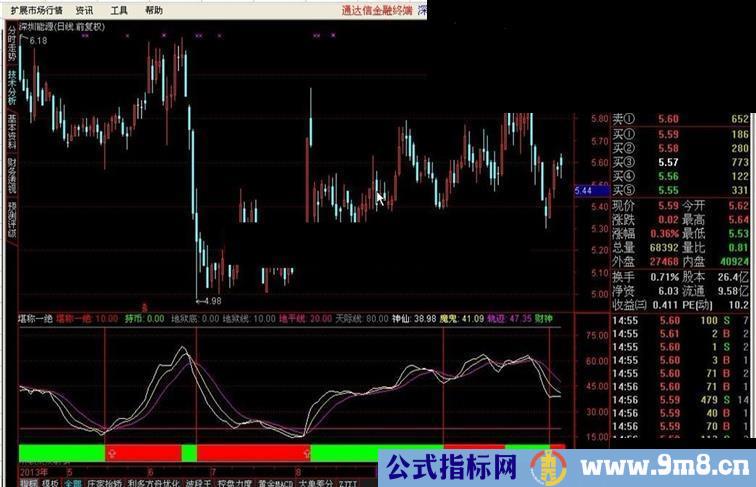Click the 4.98 low price label
This screenshot has height=487, width=756.
pyautogui.click(x=210, y=299)
